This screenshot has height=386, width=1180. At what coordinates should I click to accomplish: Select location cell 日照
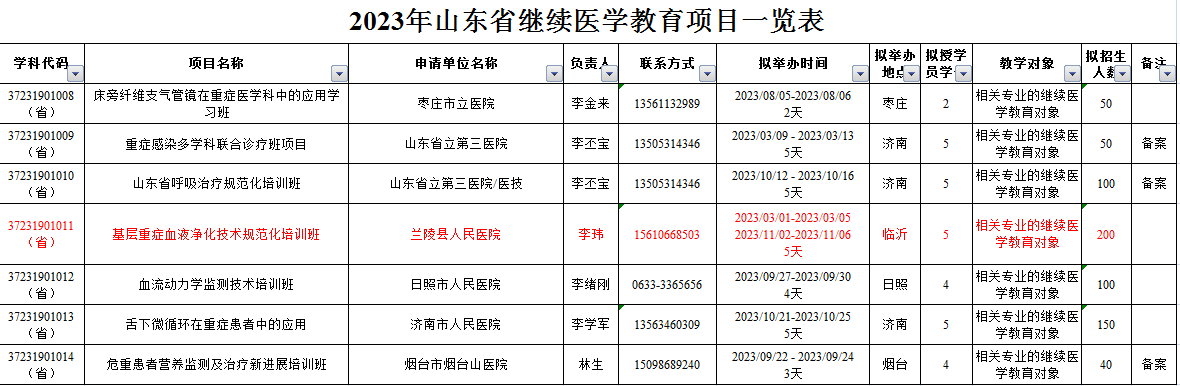coord(895,284)
